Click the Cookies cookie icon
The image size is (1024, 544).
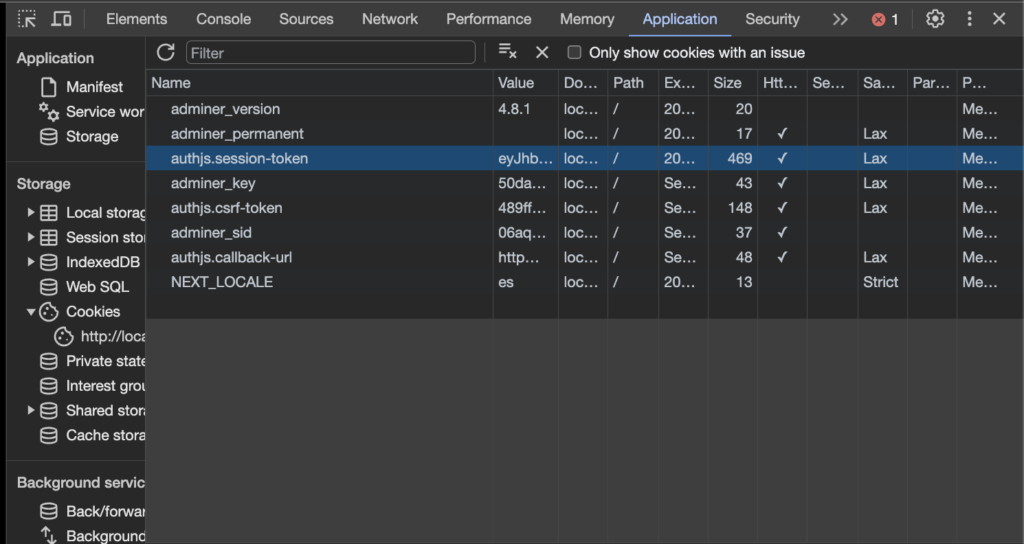click(x=49, y=312)
